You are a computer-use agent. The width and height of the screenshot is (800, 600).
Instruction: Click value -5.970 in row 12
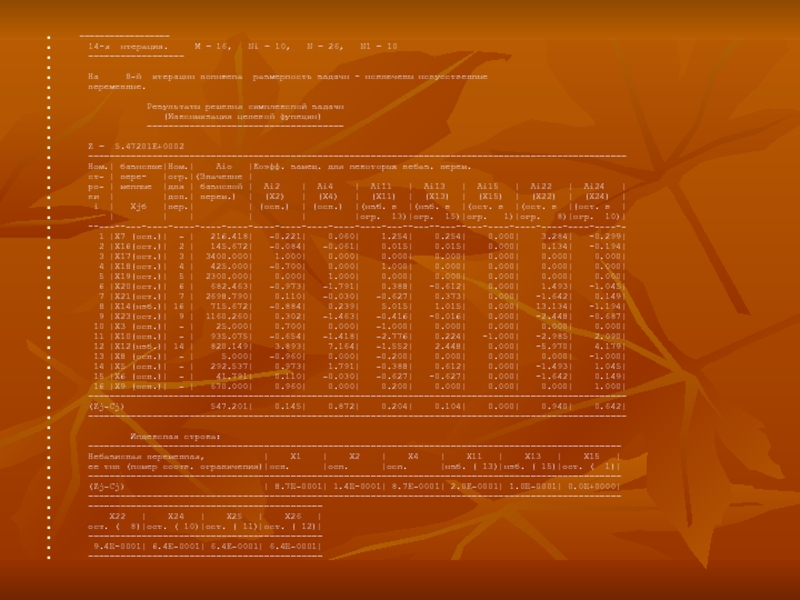point(551,346)
